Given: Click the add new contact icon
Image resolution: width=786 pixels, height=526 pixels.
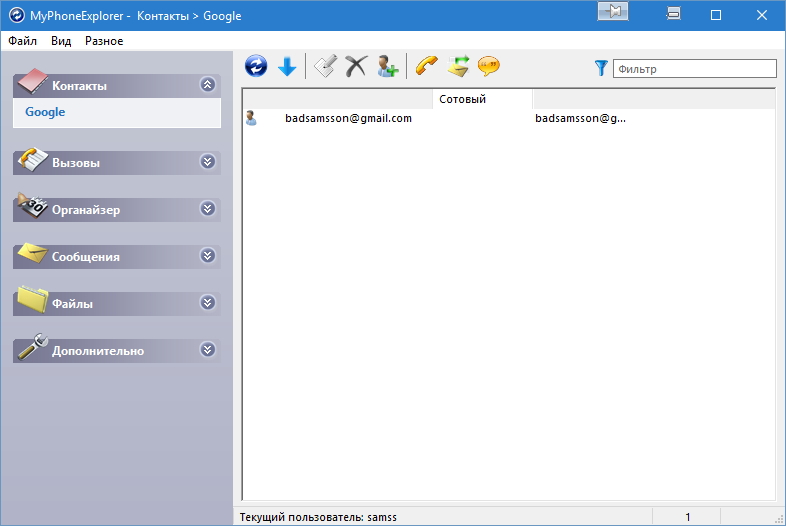Looking at the screenshot, I should point(387,66).
